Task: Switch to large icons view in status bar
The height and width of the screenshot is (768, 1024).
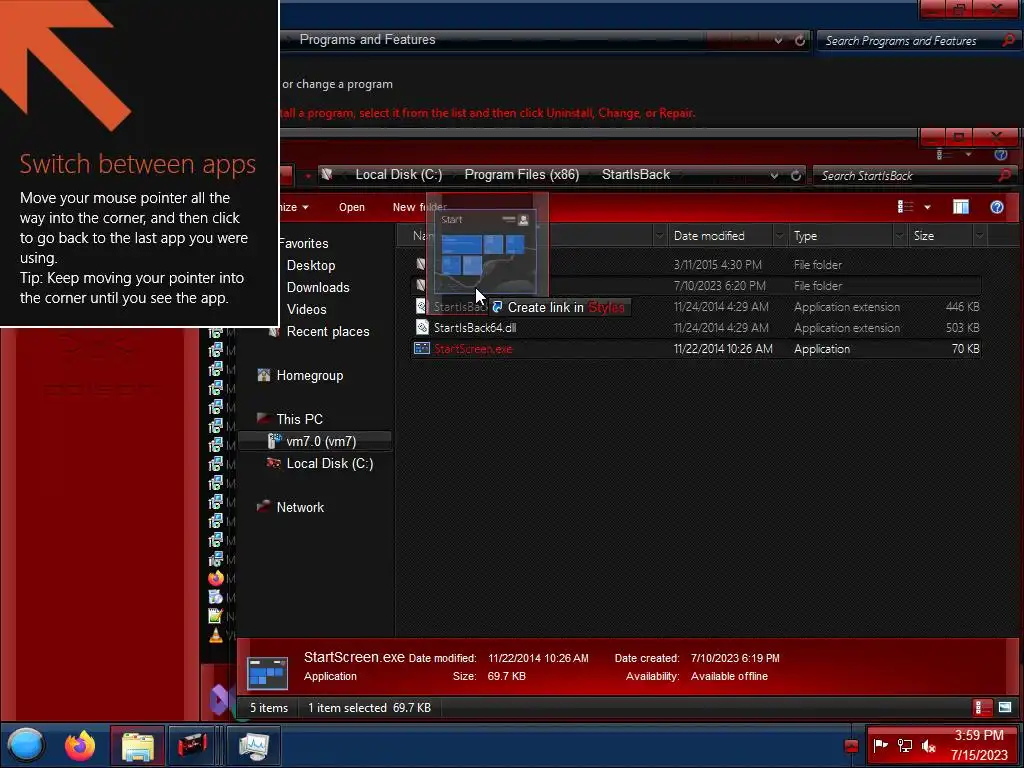Action: click(1005, 707)
